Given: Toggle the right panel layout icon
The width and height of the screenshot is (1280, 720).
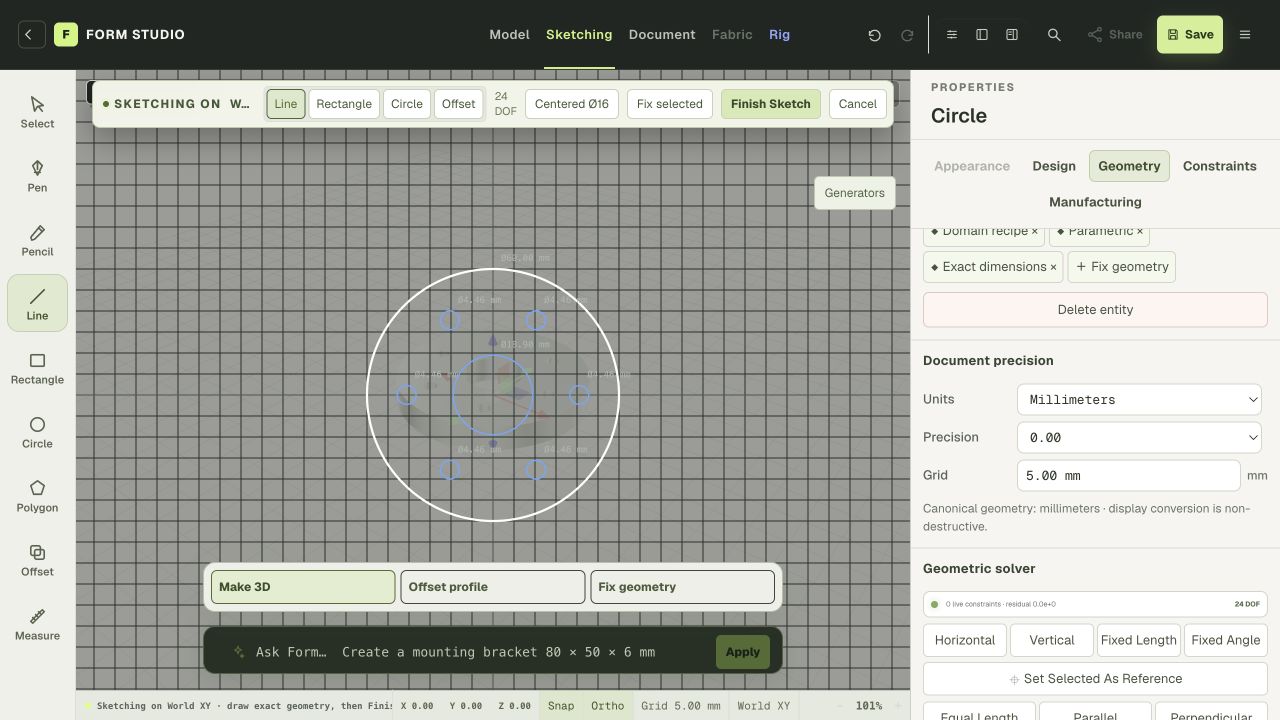Looking at the screenshot, I should click(1012, 35).
